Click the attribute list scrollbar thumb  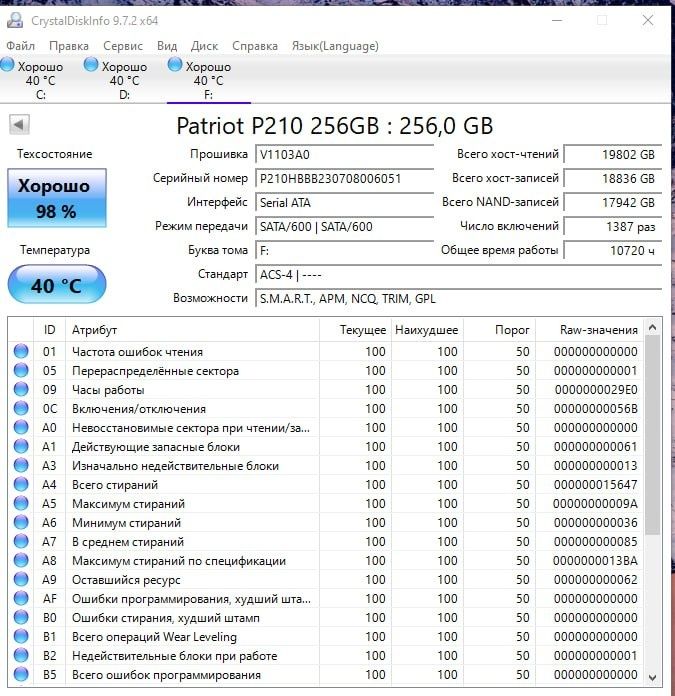pos(652,435)
